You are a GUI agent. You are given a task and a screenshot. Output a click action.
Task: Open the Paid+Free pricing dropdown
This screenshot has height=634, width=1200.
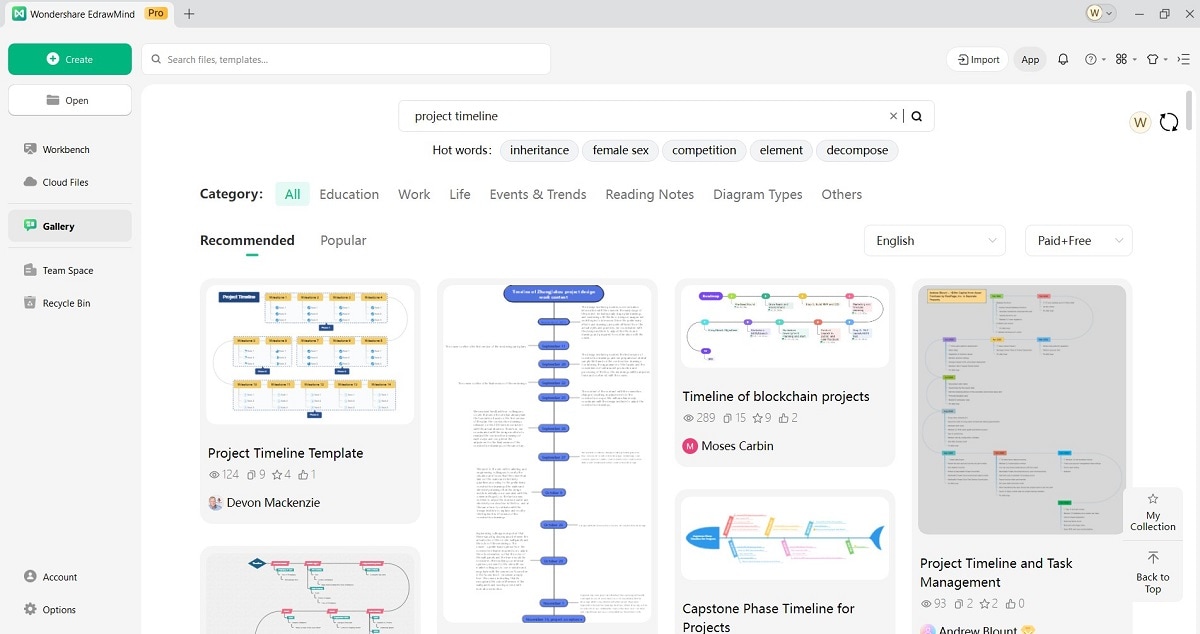[1078, 240]
